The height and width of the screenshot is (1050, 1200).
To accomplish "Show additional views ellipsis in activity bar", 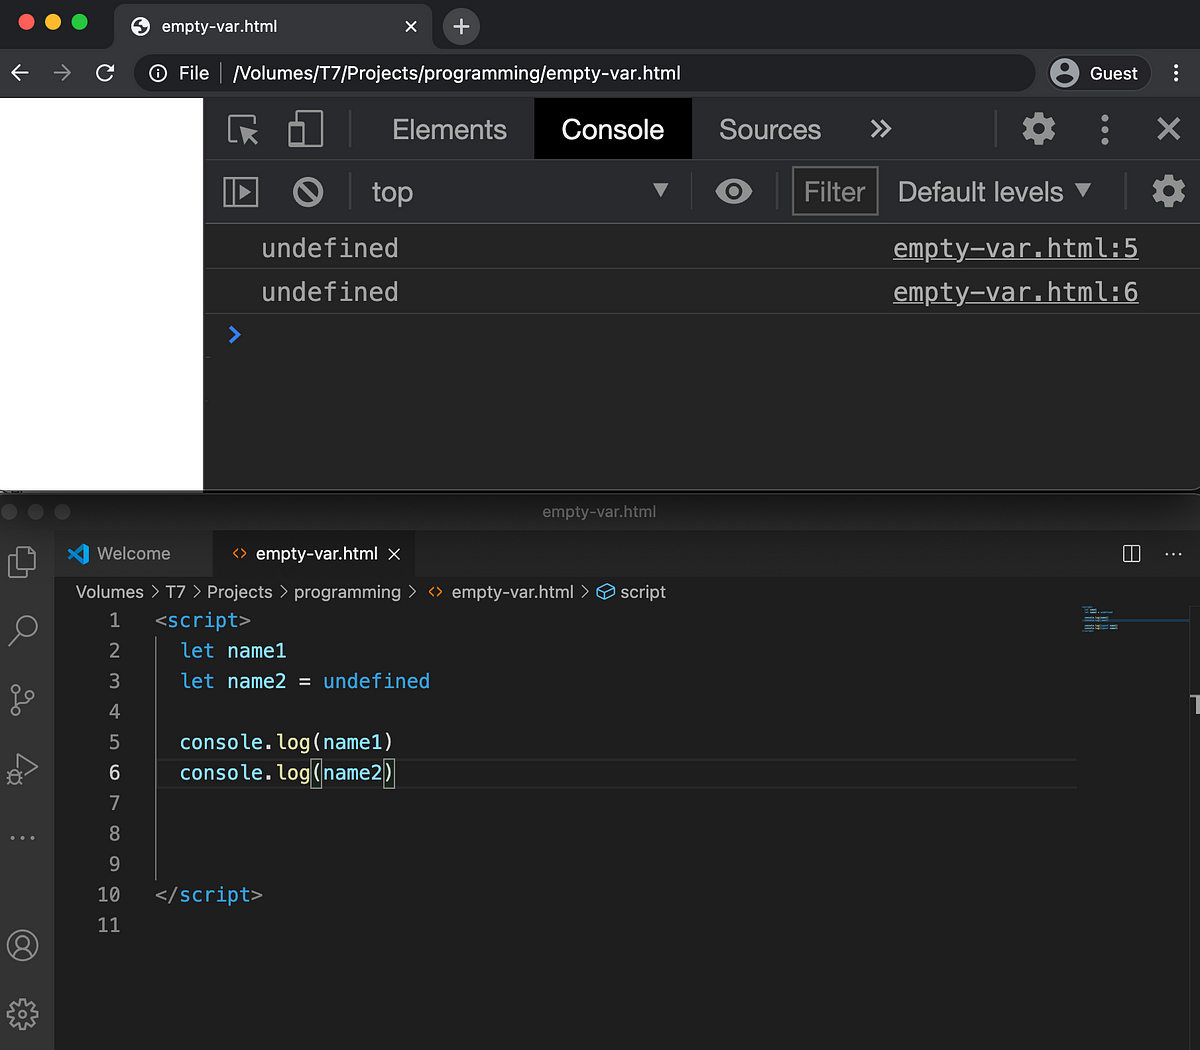I will [x=22, y=838].
